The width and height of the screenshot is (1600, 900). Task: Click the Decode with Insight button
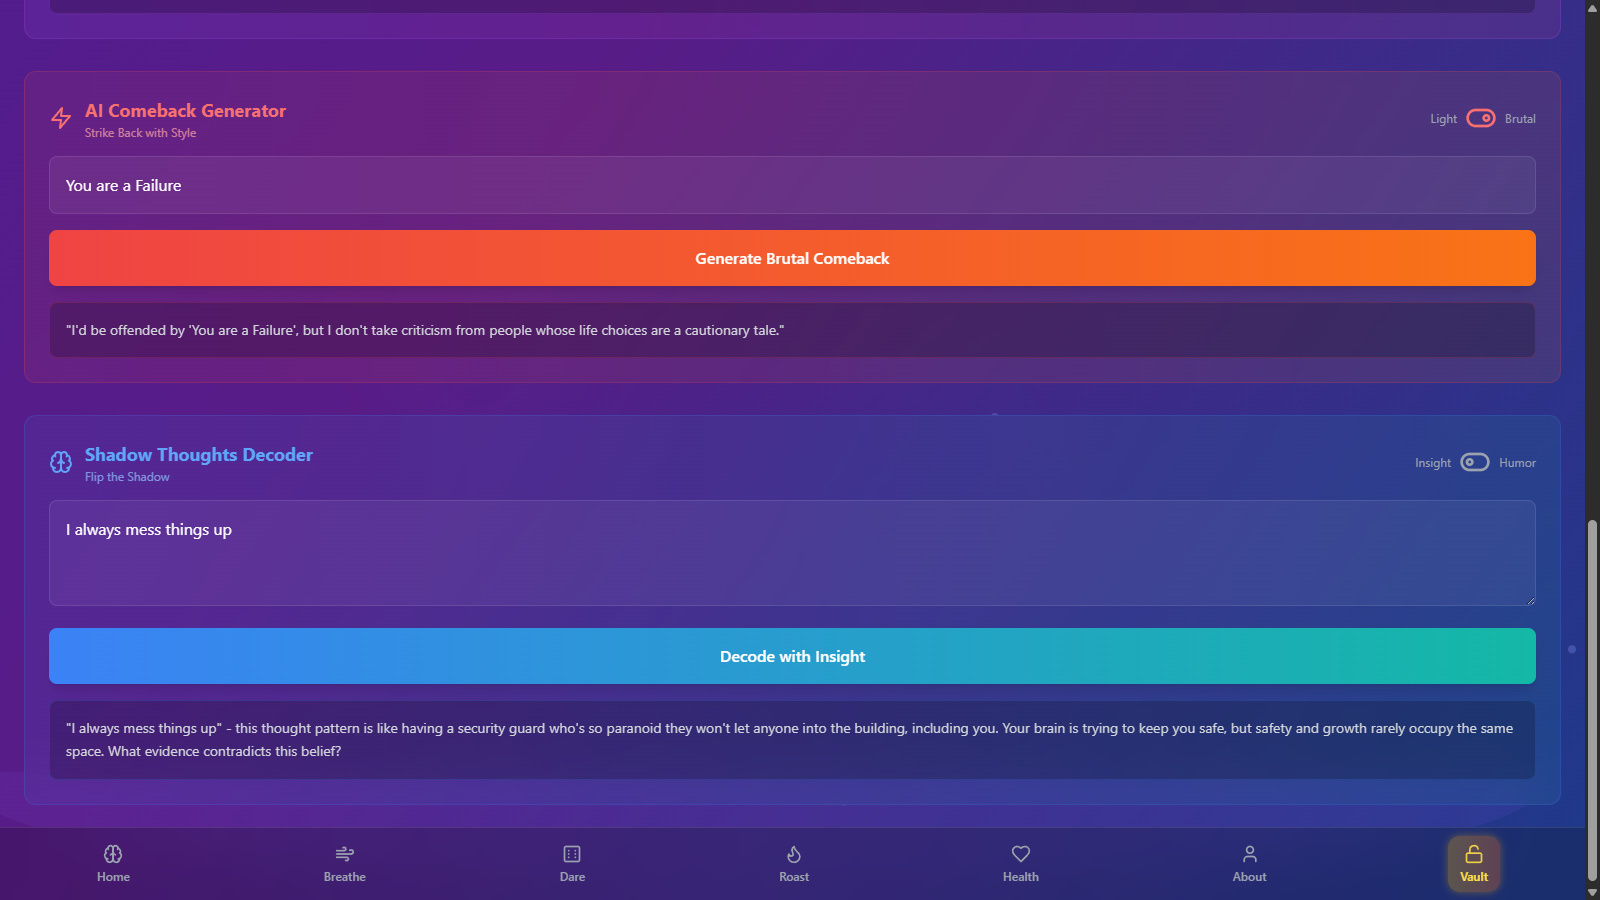pyautogui.click(x=792, y=656)
